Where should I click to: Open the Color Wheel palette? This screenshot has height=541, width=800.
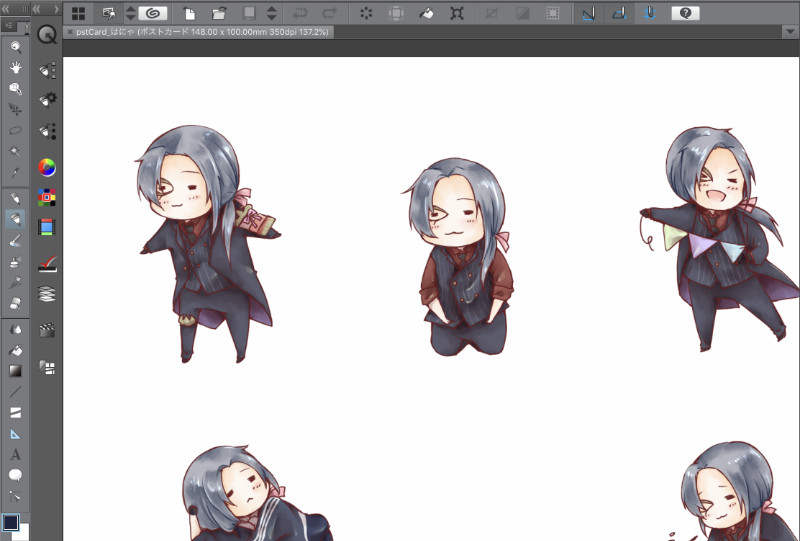coord(47,167)
